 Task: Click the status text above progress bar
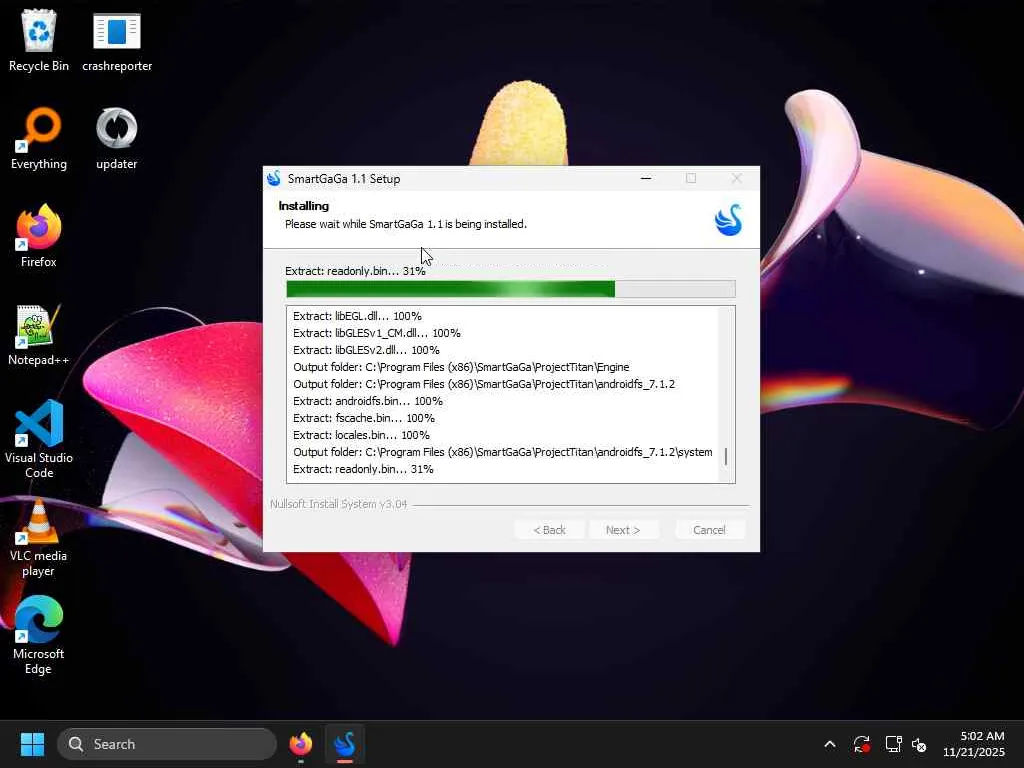point(355,271)
